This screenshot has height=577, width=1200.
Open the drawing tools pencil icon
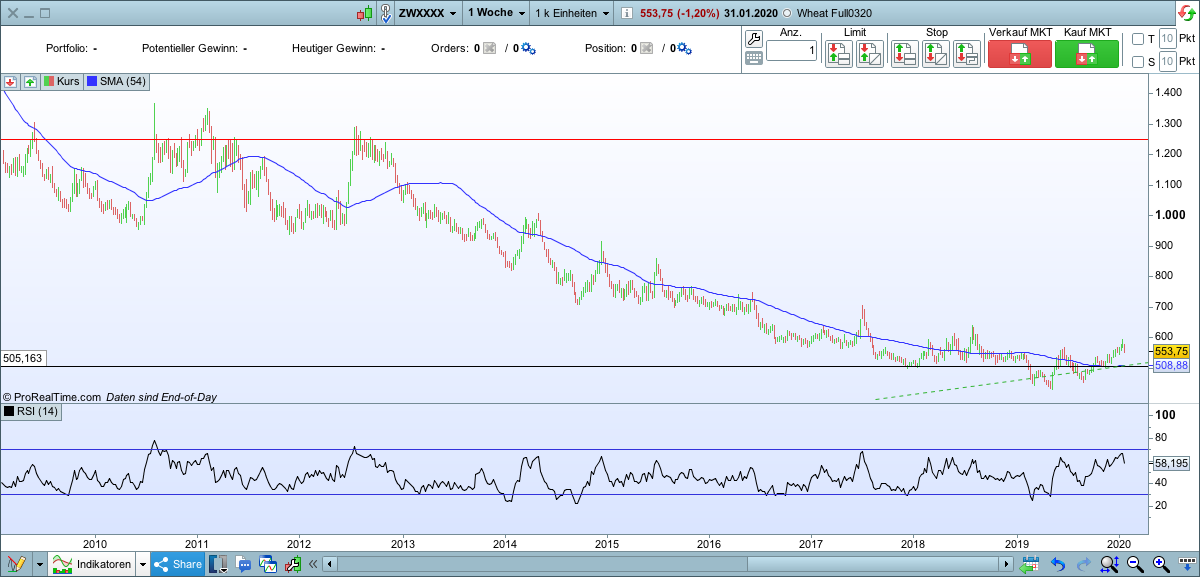click(x=15, y=564)
